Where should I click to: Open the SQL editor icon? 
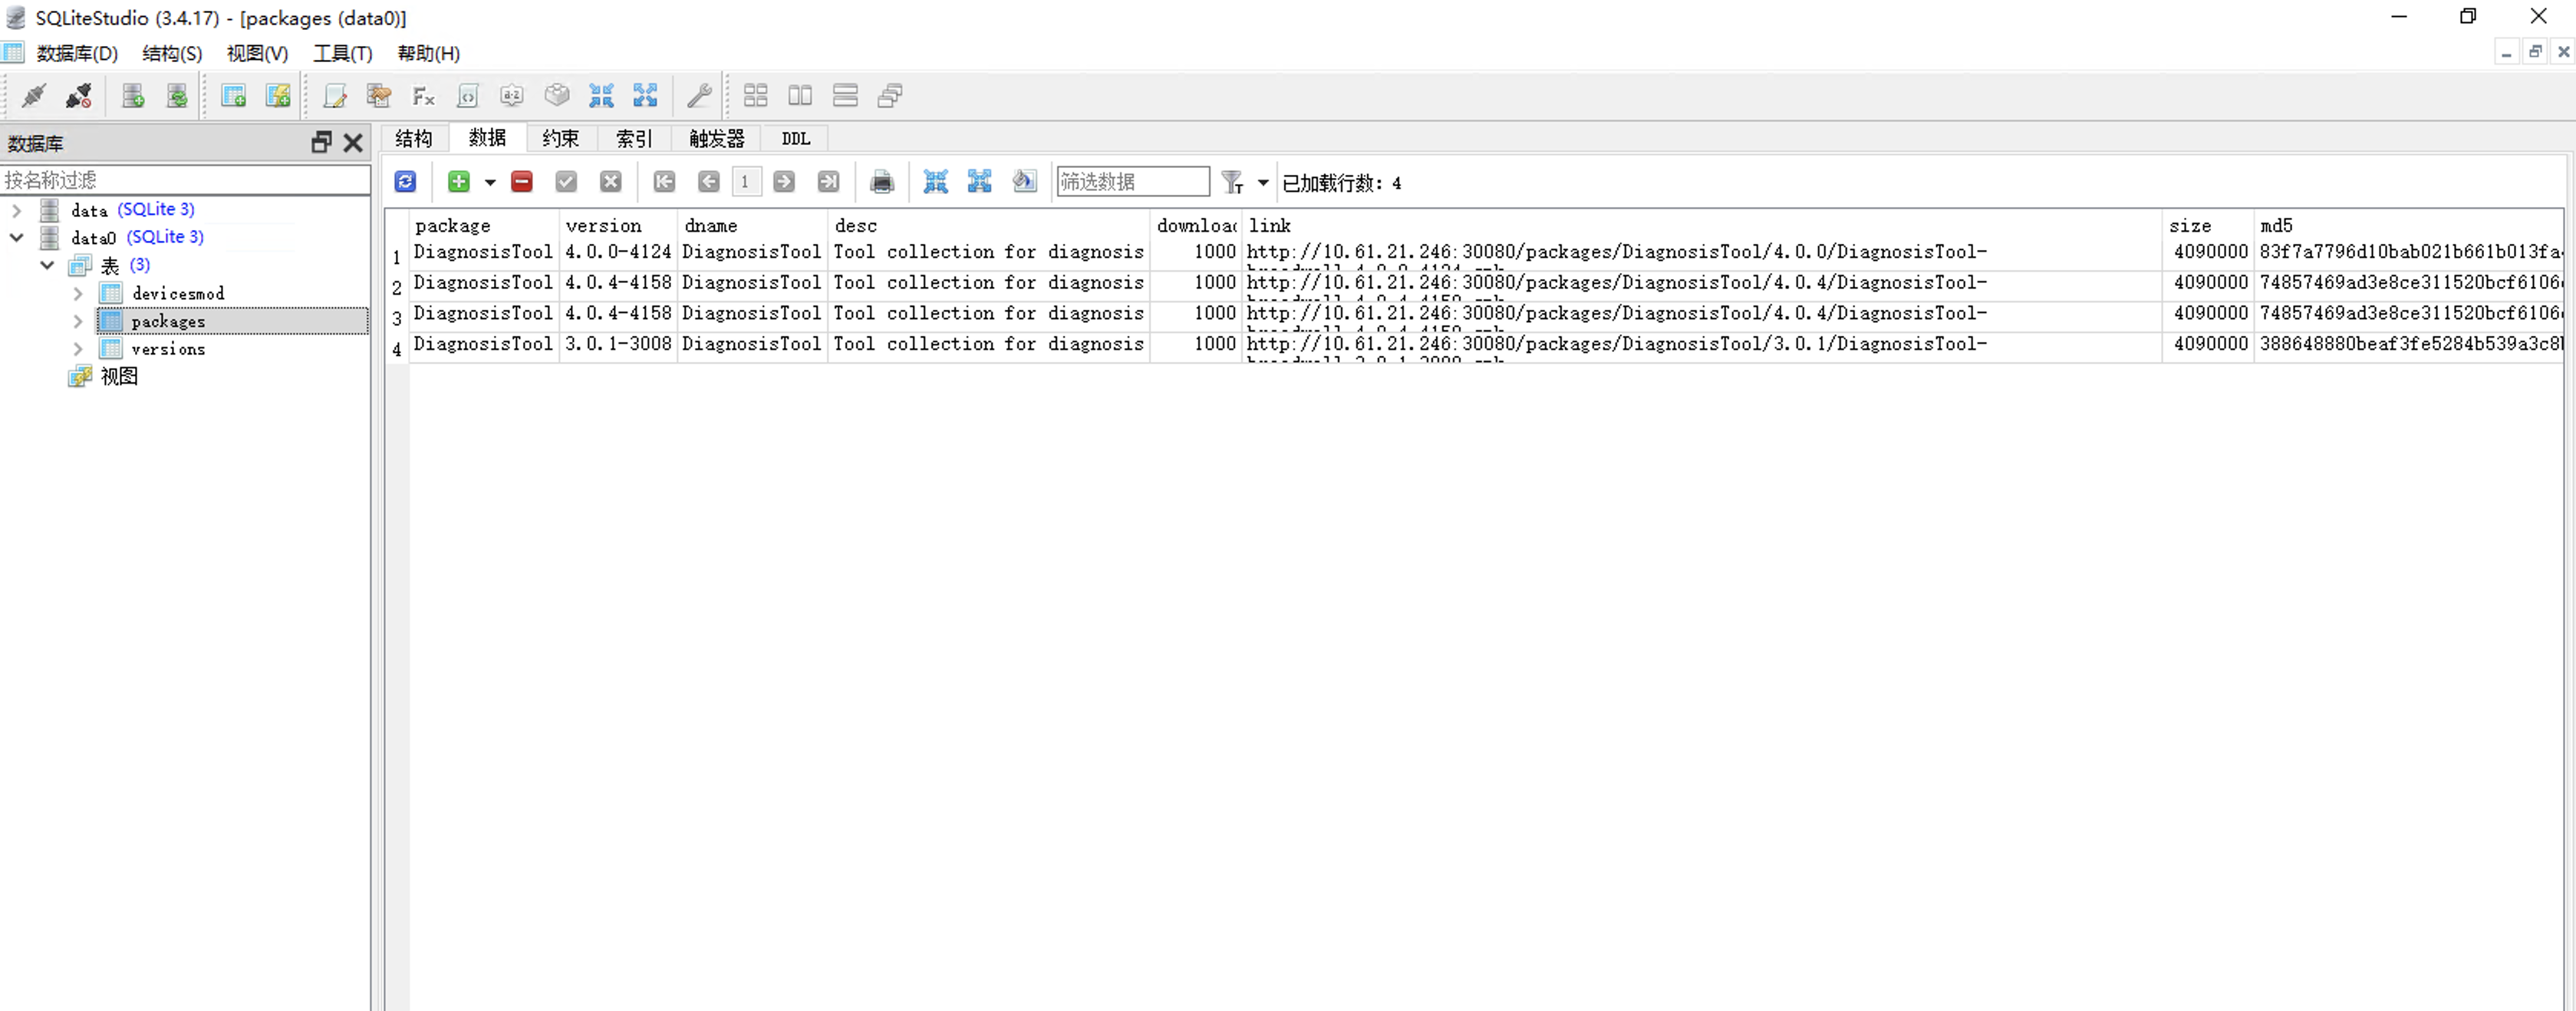[334, 96]
